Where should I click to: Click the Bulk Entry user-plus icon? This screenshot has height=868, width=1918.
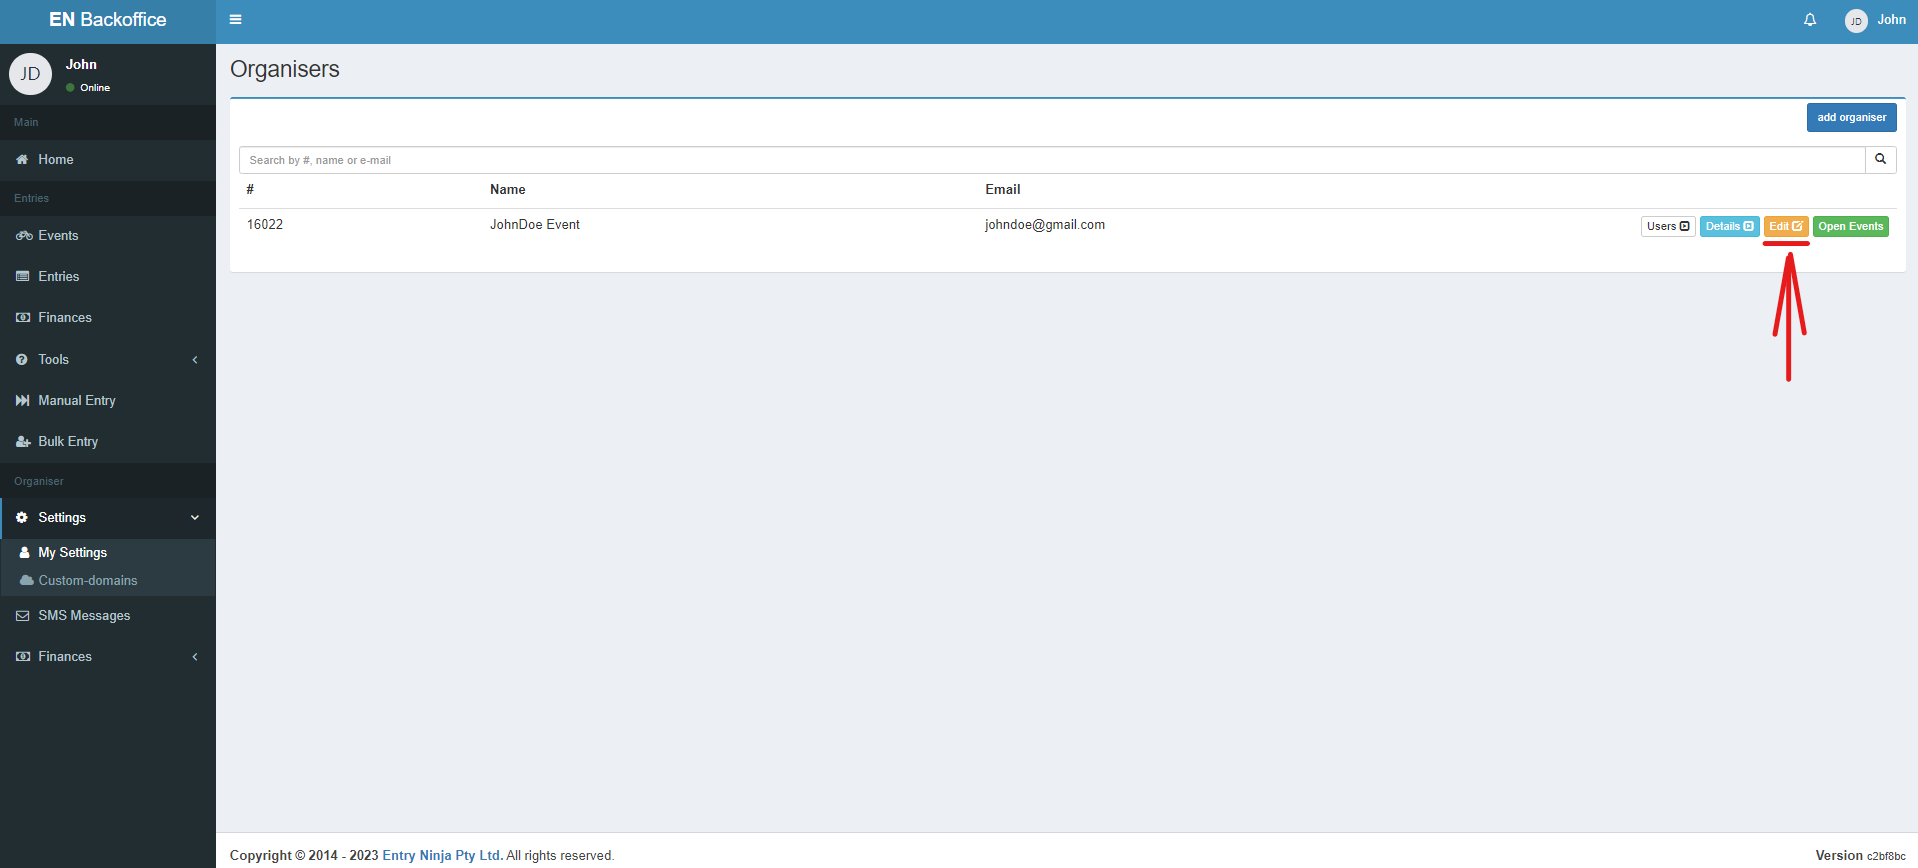pyautogui.click(x=23, y=442)
